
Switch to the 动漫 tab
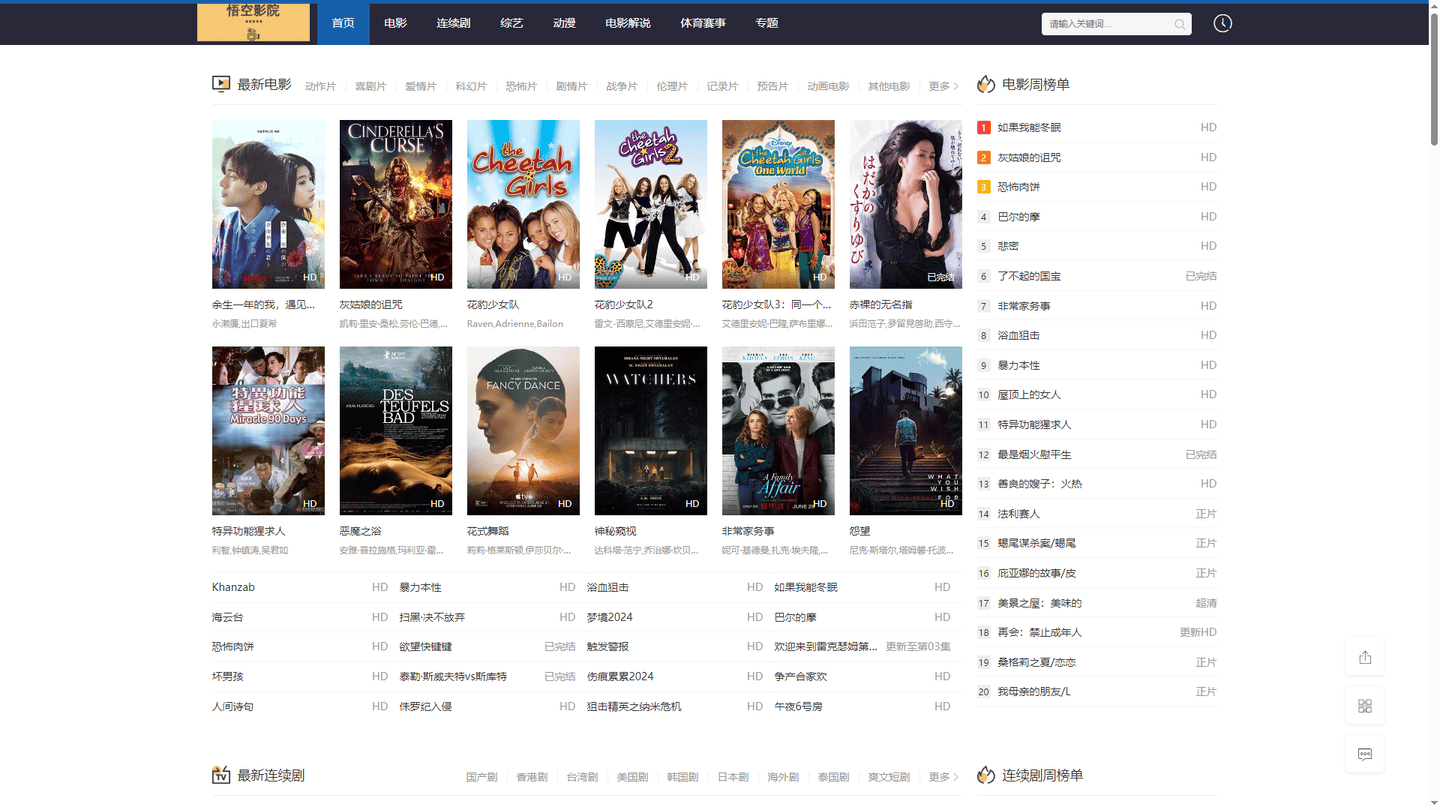pos(564,23)
